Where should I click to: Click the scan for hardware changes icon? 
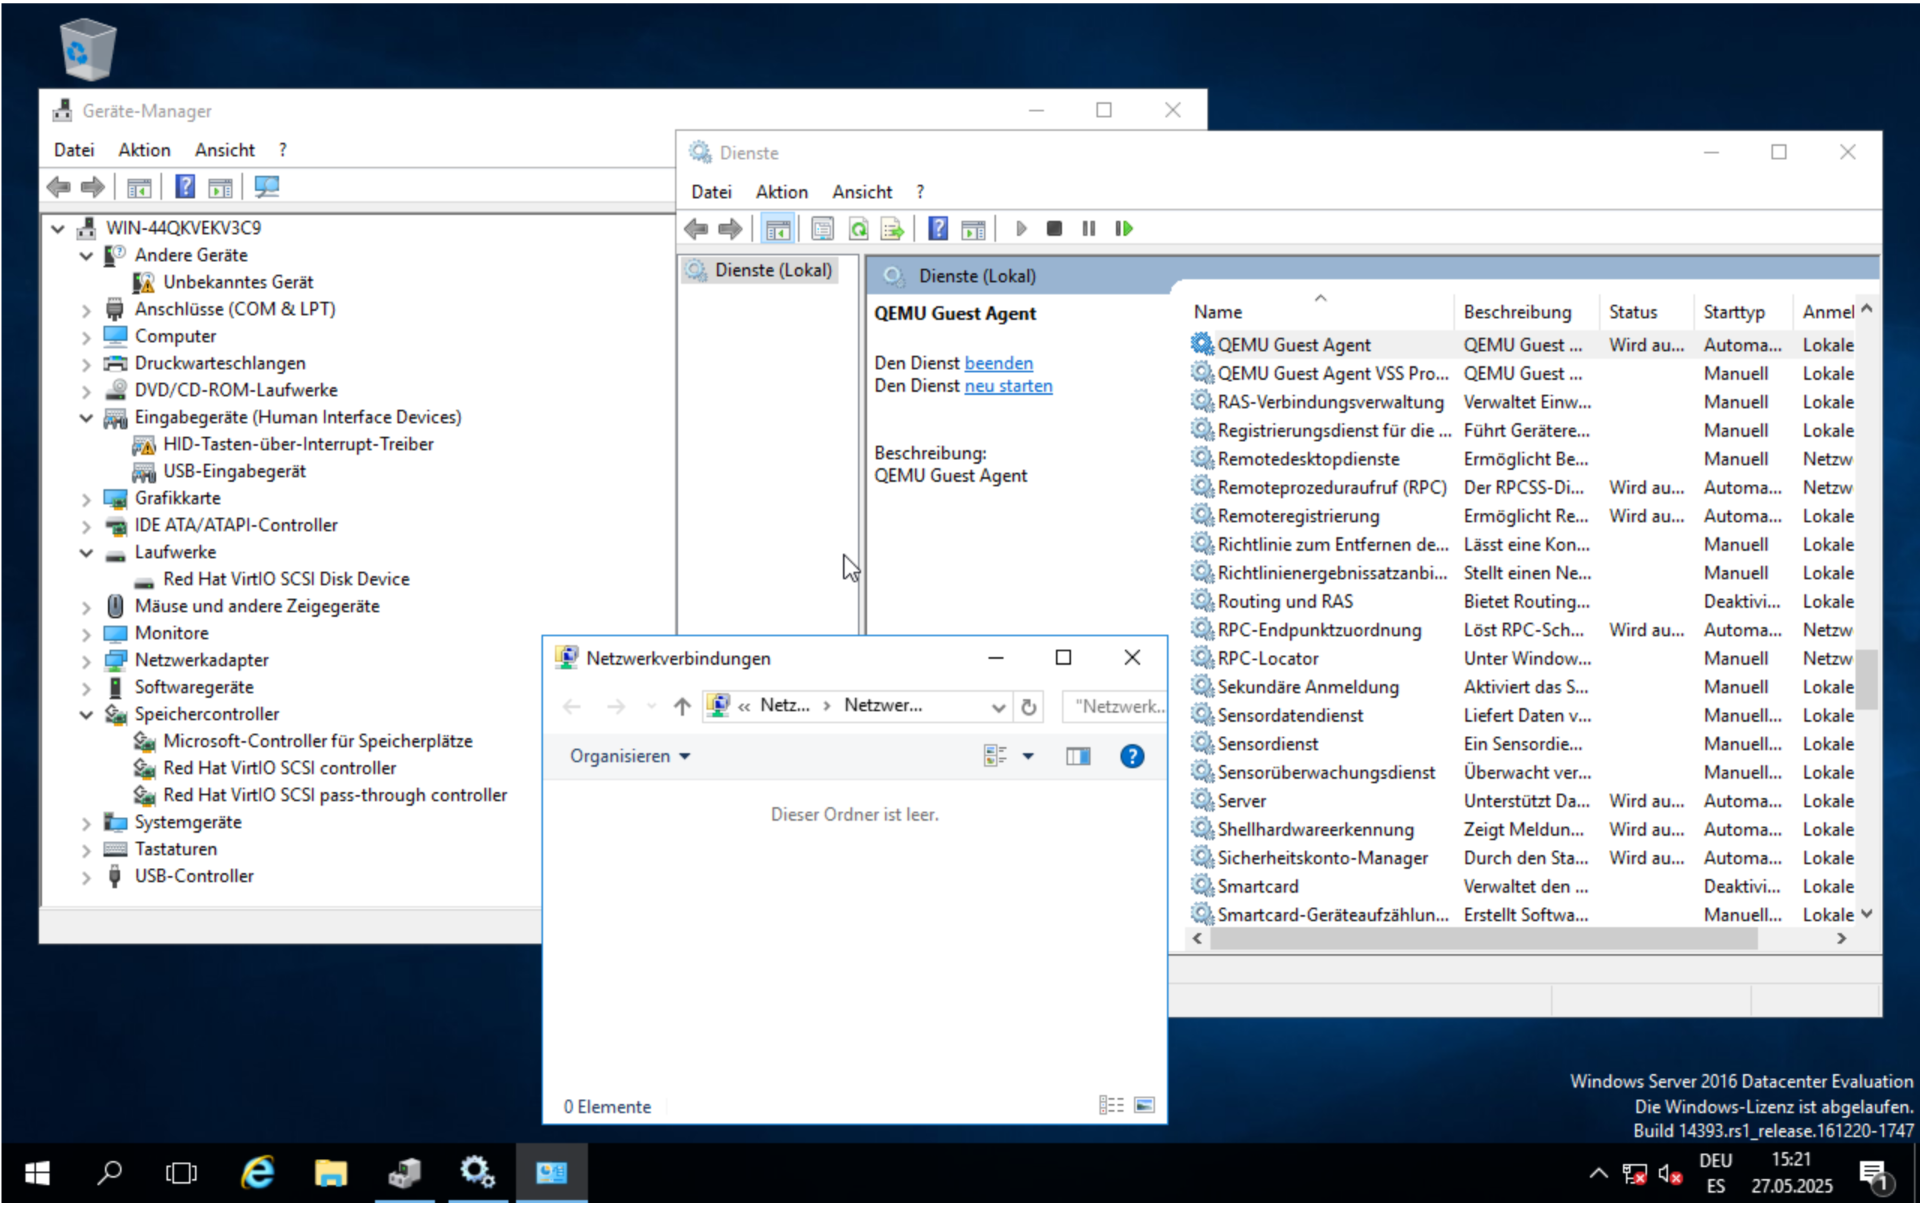tap(266, 187)
